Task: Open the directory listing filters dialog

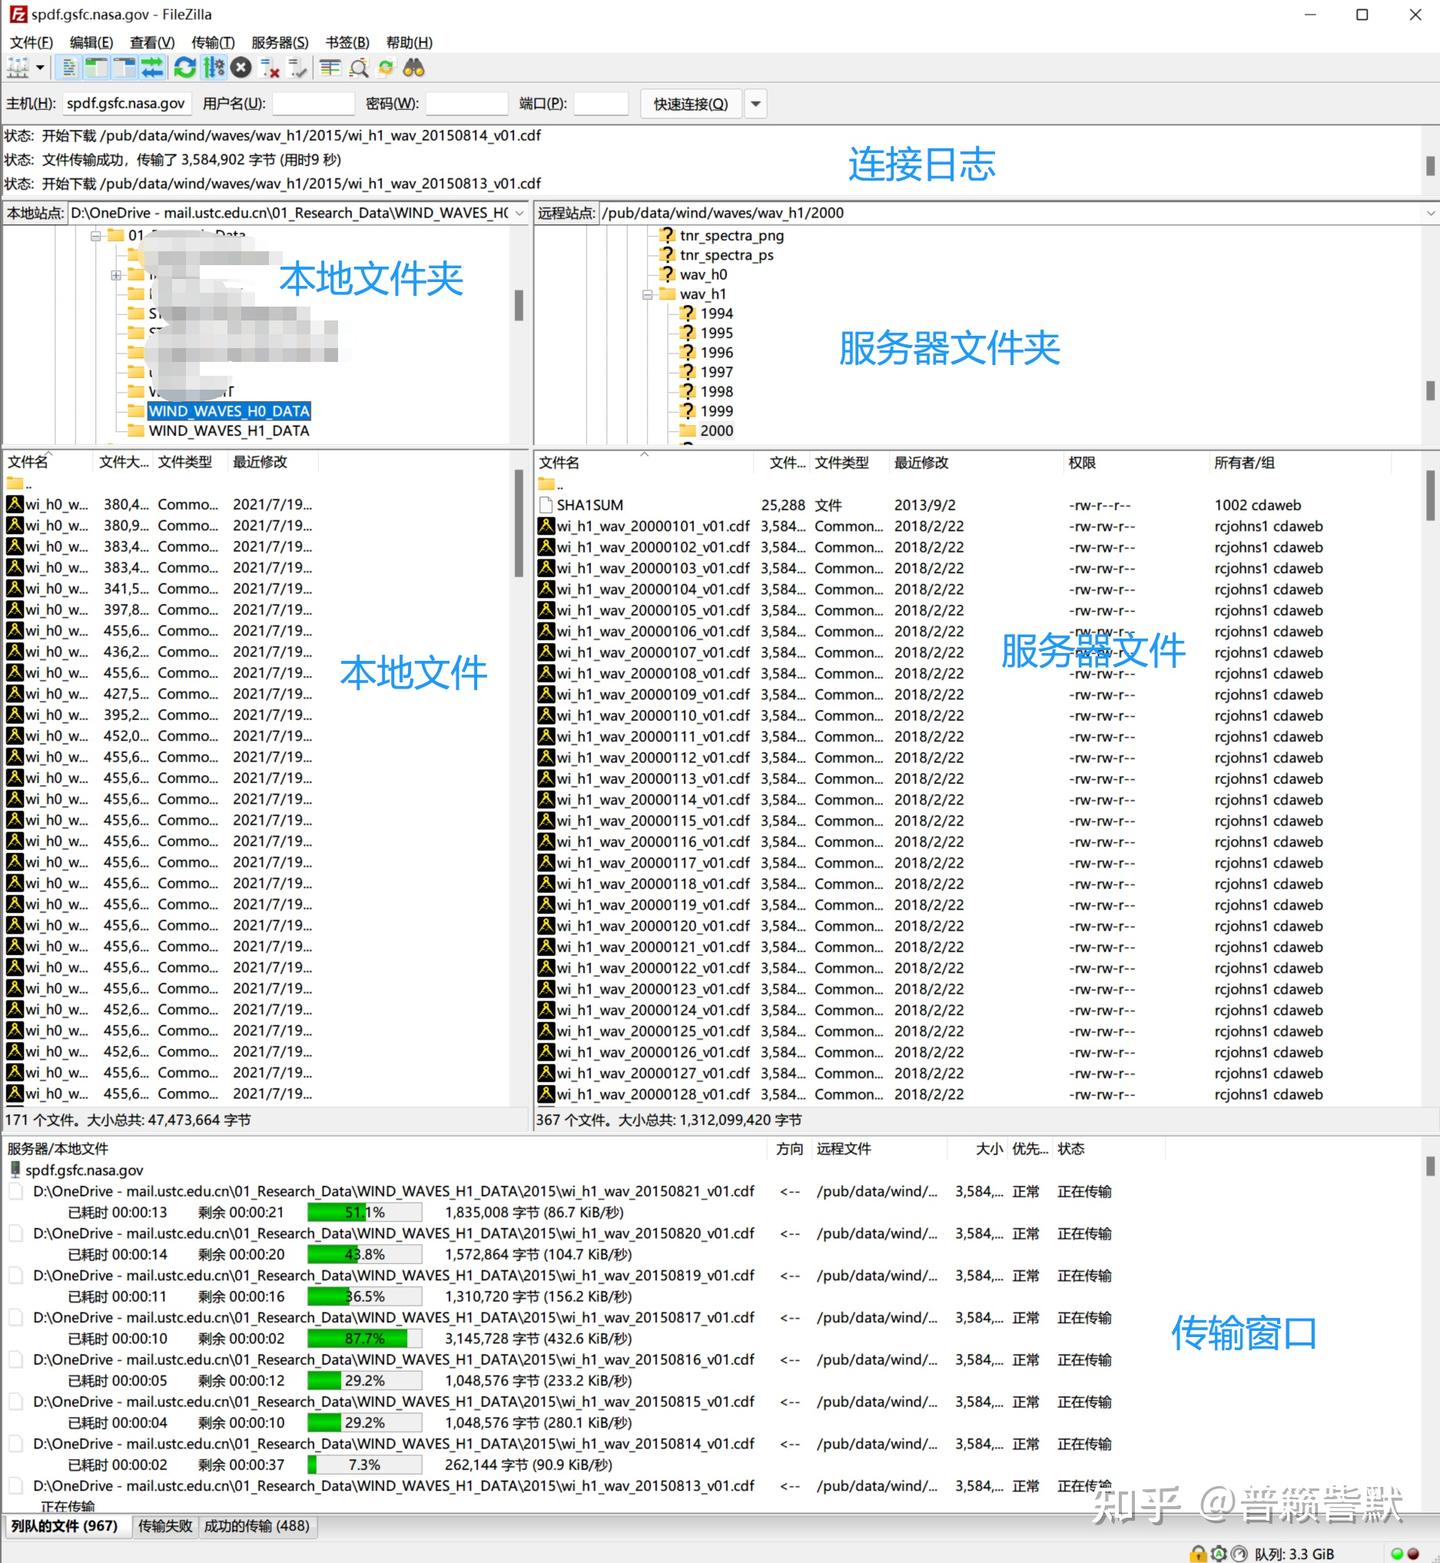Action: (330, 68)
